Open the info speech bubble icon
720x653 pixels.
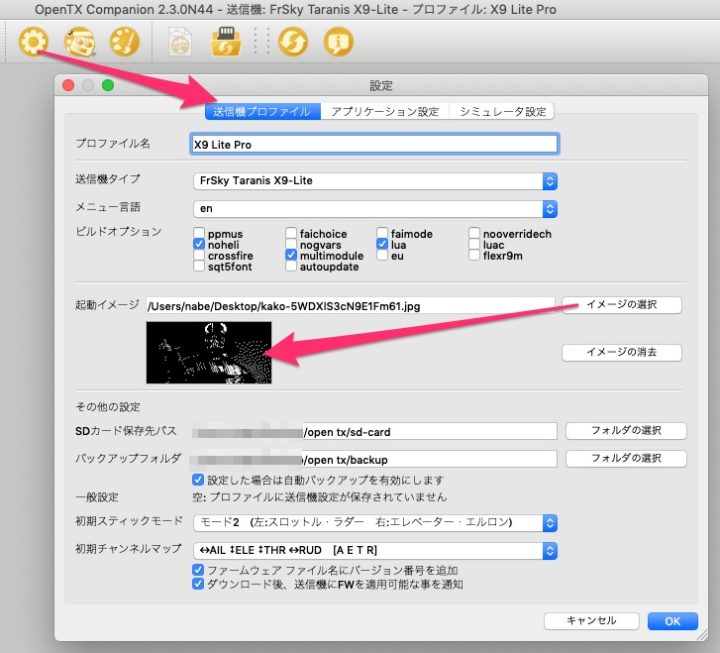338,42
